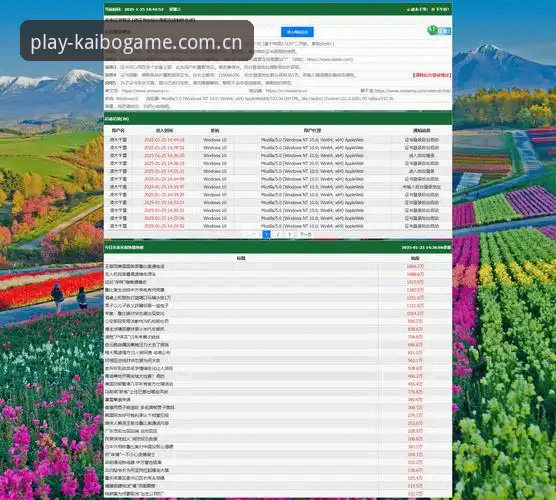Select the highlighted page 1 button

266,234
